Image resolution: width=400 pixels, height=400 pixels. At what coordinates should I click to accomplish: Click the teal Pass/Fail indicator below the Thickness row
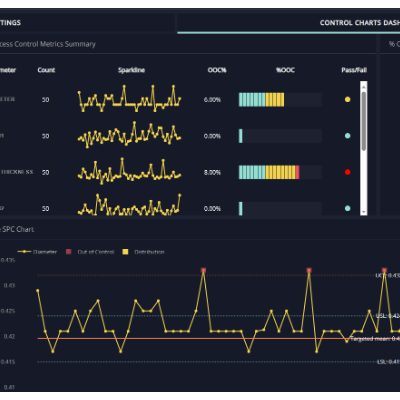pos(347,208)
